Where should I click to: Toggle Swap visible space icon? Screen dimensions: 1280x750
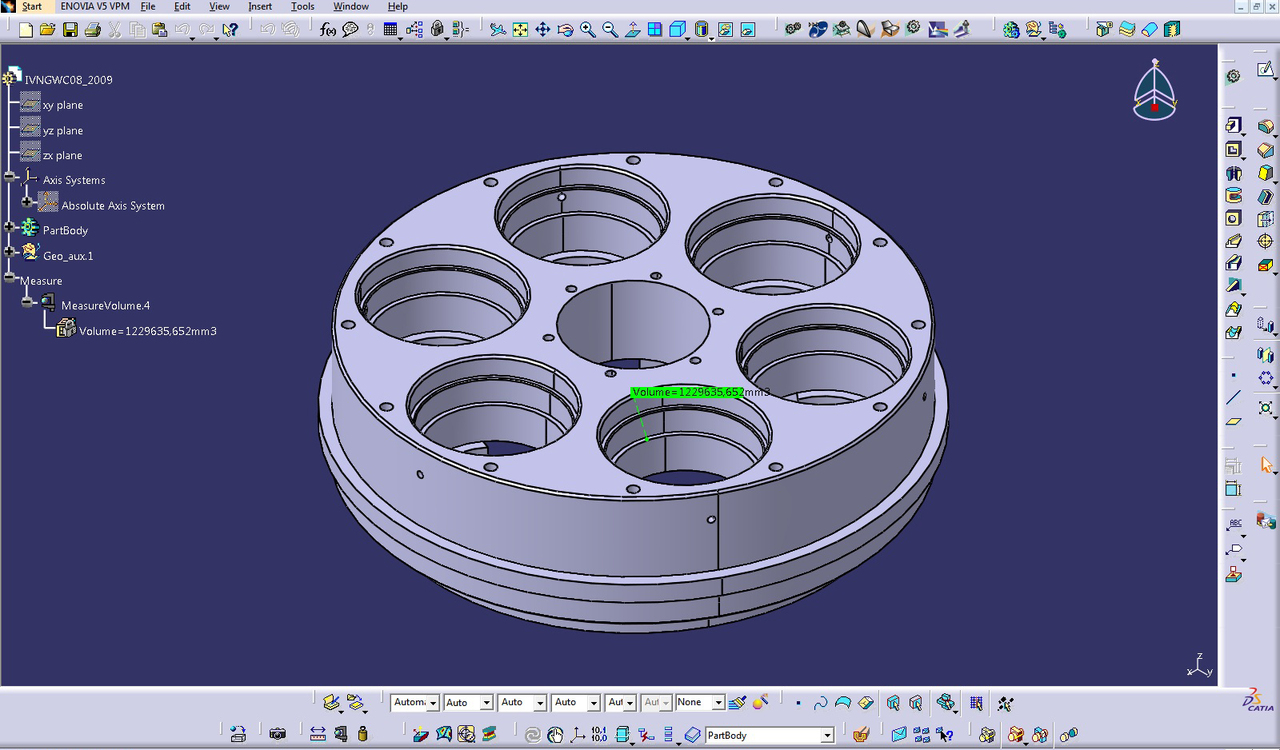(x=747, y=30)
